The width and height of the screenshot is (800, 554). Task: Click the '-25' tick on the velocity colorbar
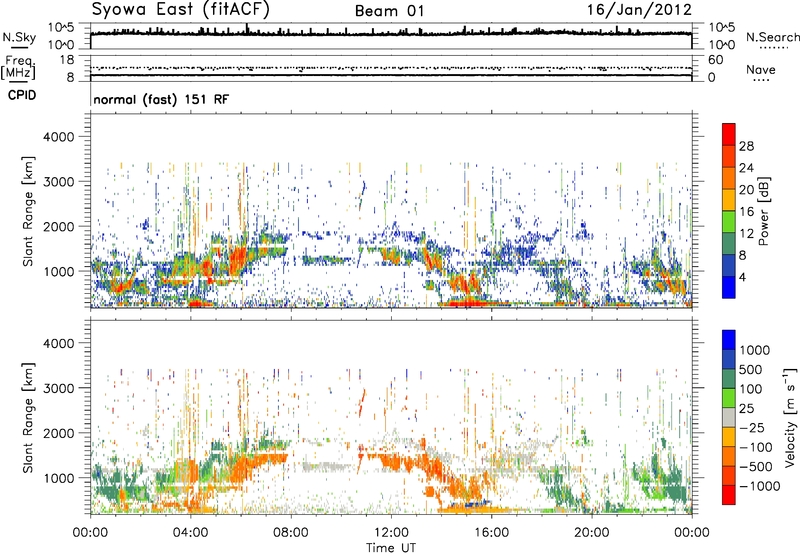(753, 427)
